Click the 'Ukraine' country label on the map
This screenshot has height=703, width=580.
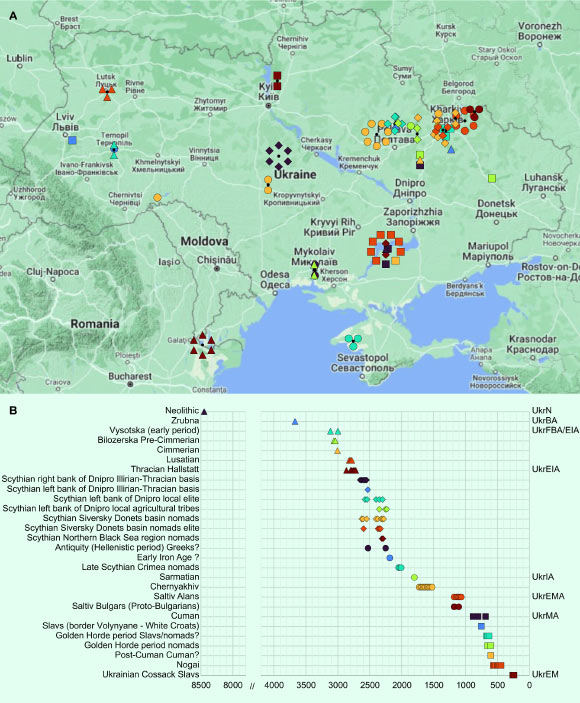pos(295,174)
